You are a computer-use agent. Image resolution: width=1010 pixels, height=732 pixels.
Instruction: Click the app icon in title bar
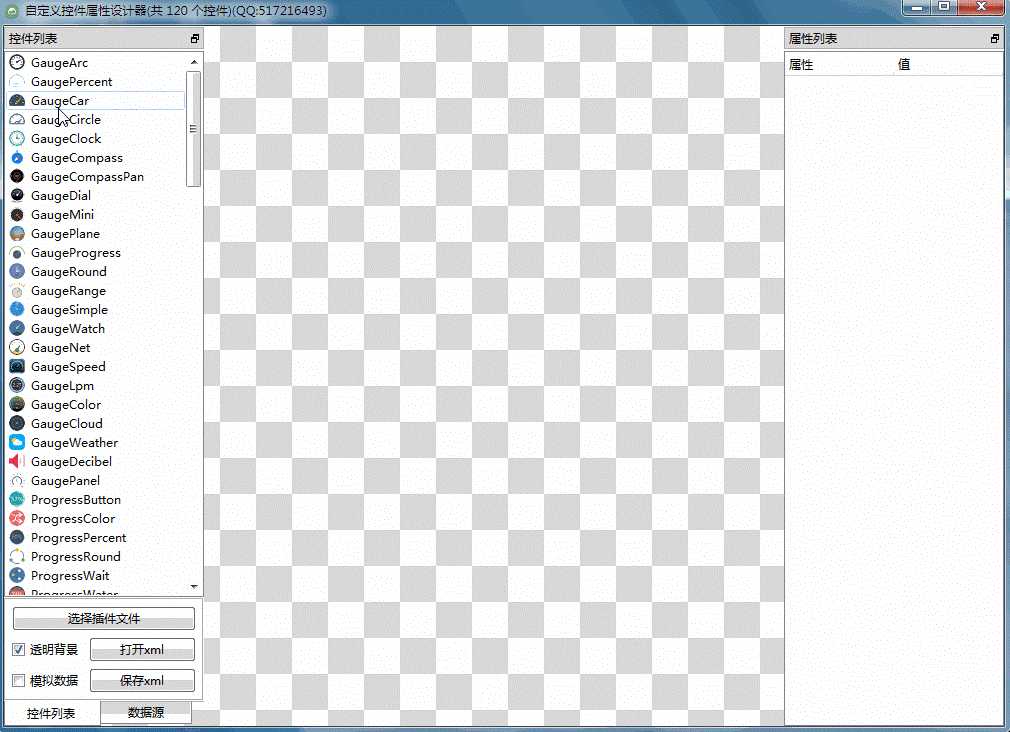click(12, 11)
